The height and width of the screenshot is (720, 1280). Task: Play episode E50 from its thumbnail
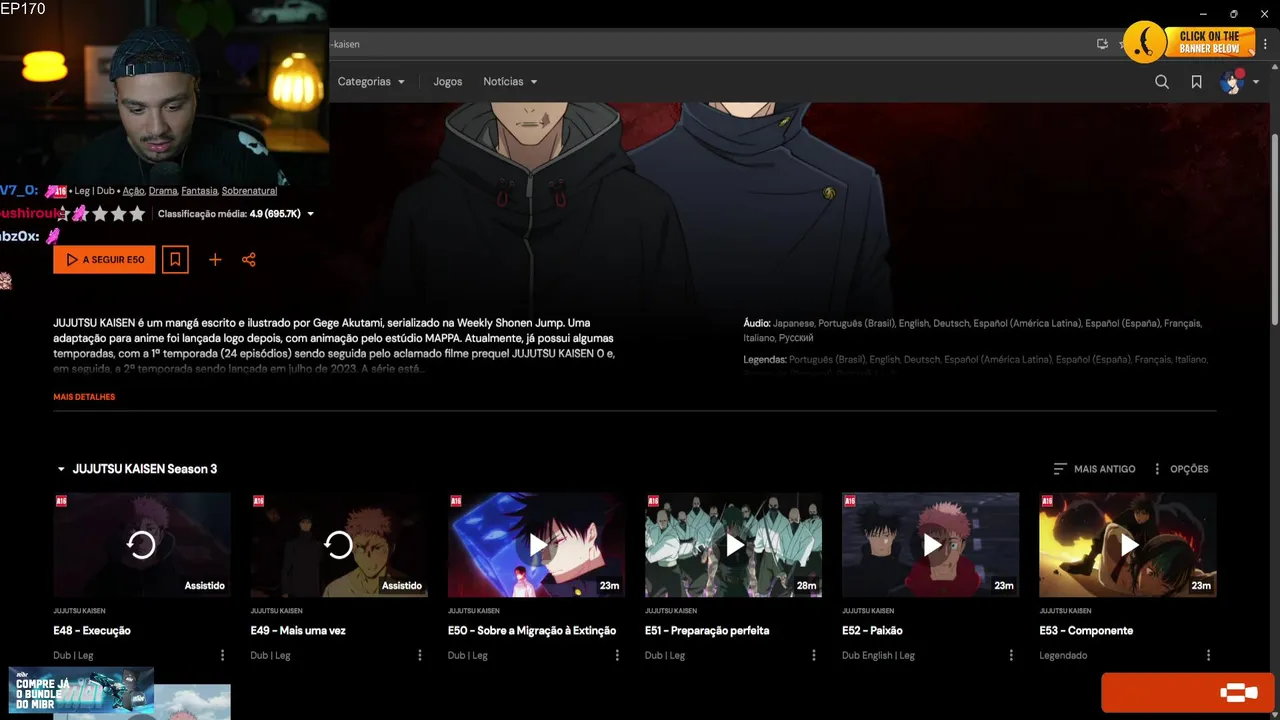click(536, 545)
